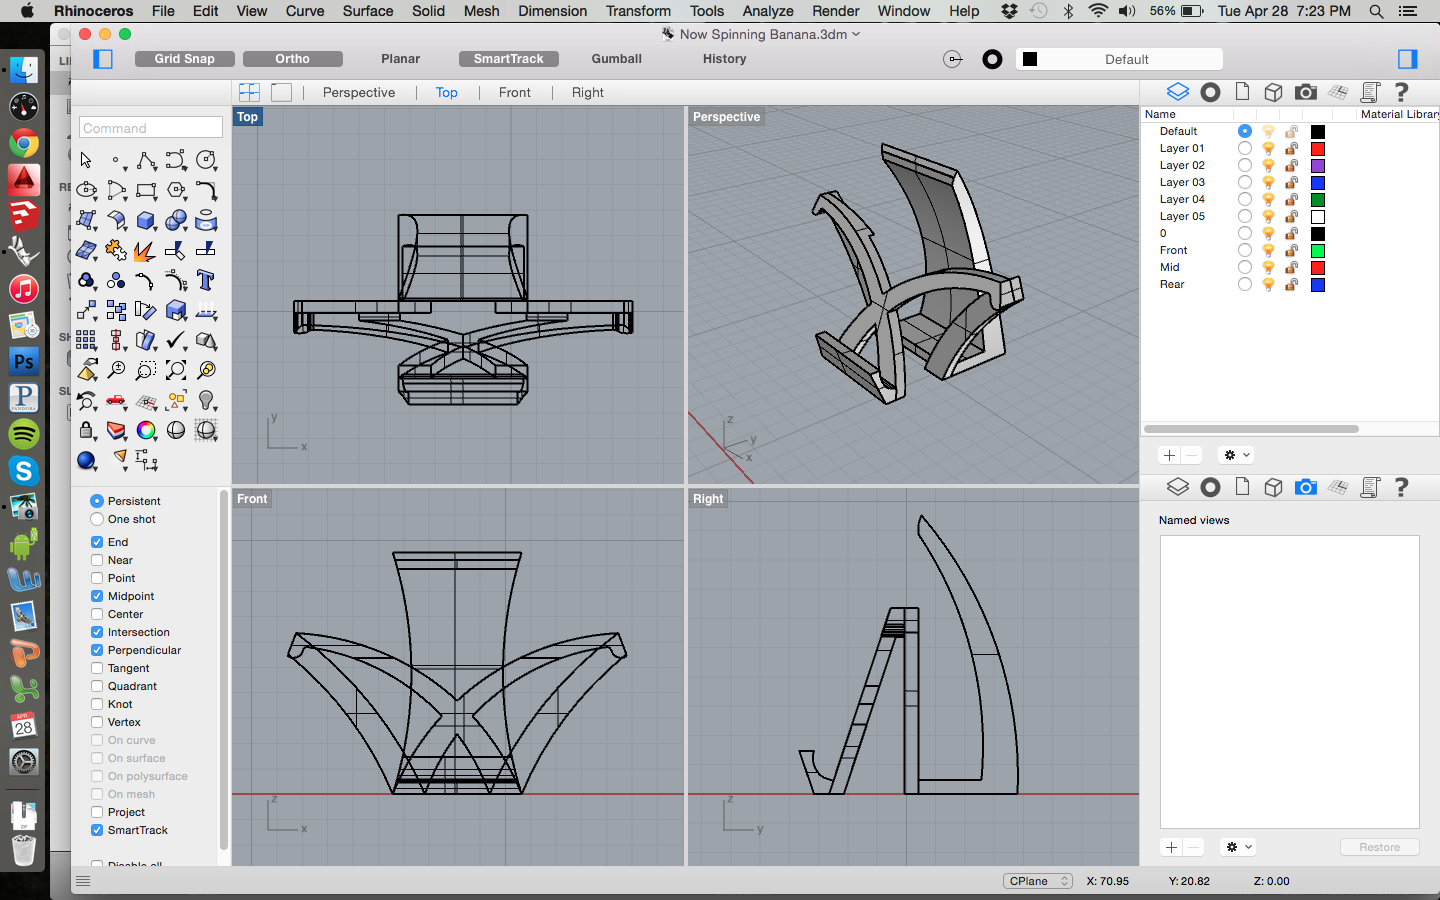The image size is (1440, 900).
Task: Toggle the Planar button
Action: 401,59
